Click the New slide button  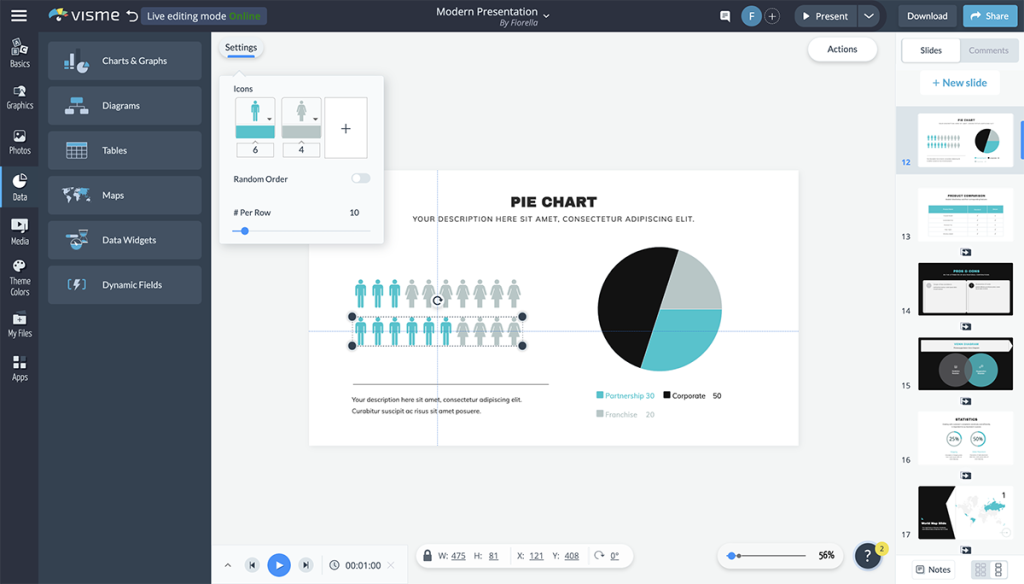(959, 82)
